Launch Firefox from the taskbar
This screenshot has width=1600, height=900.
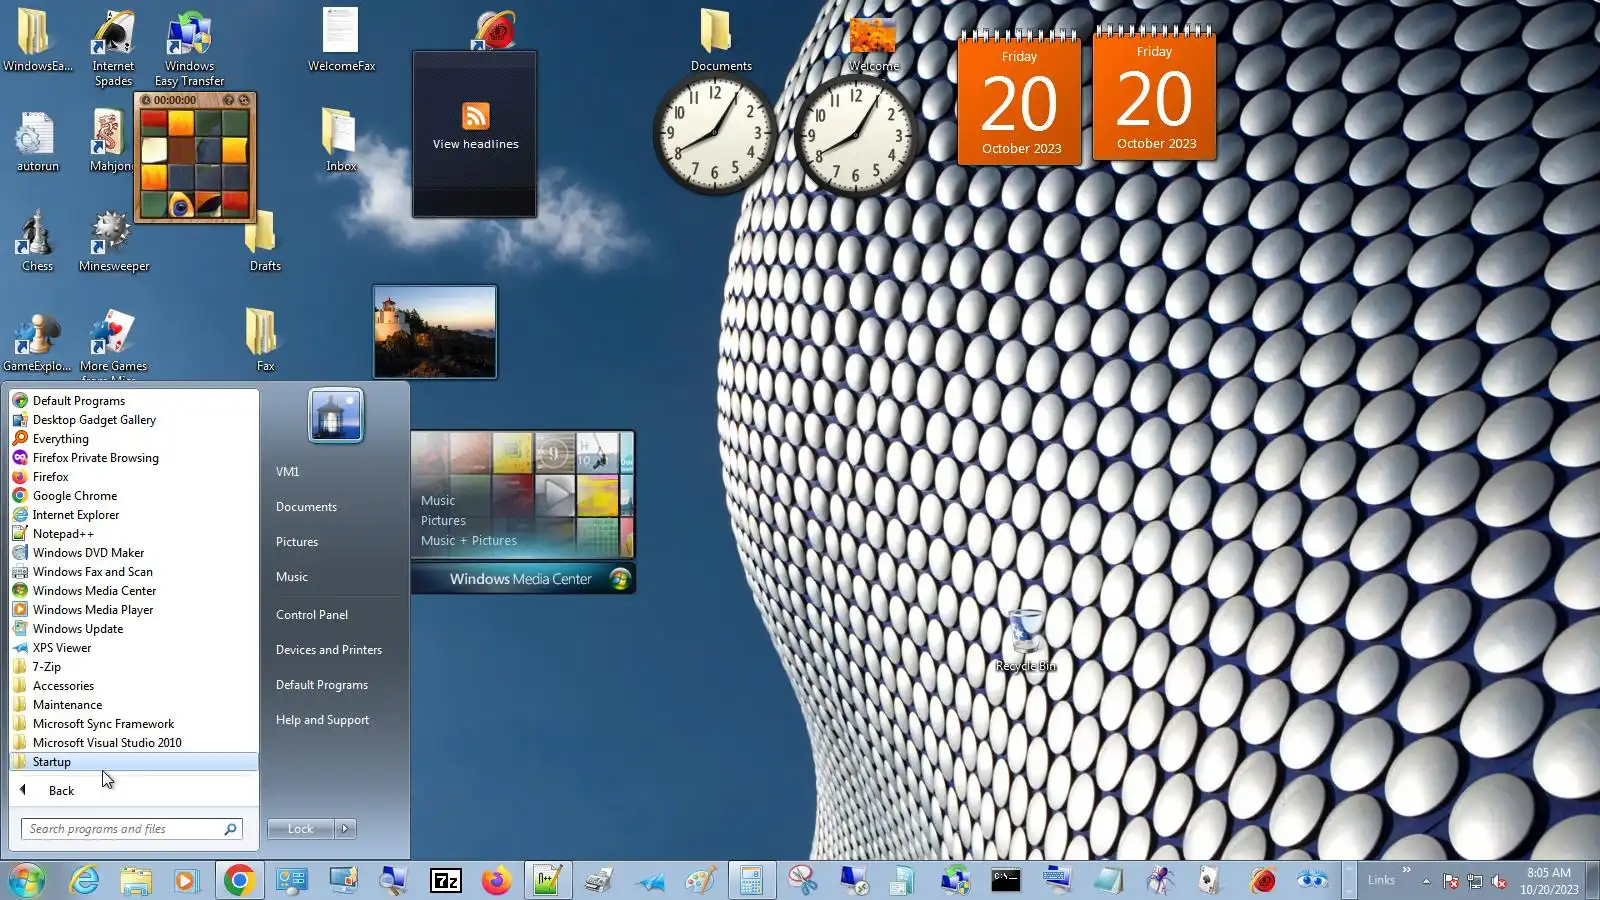(496, 881)
